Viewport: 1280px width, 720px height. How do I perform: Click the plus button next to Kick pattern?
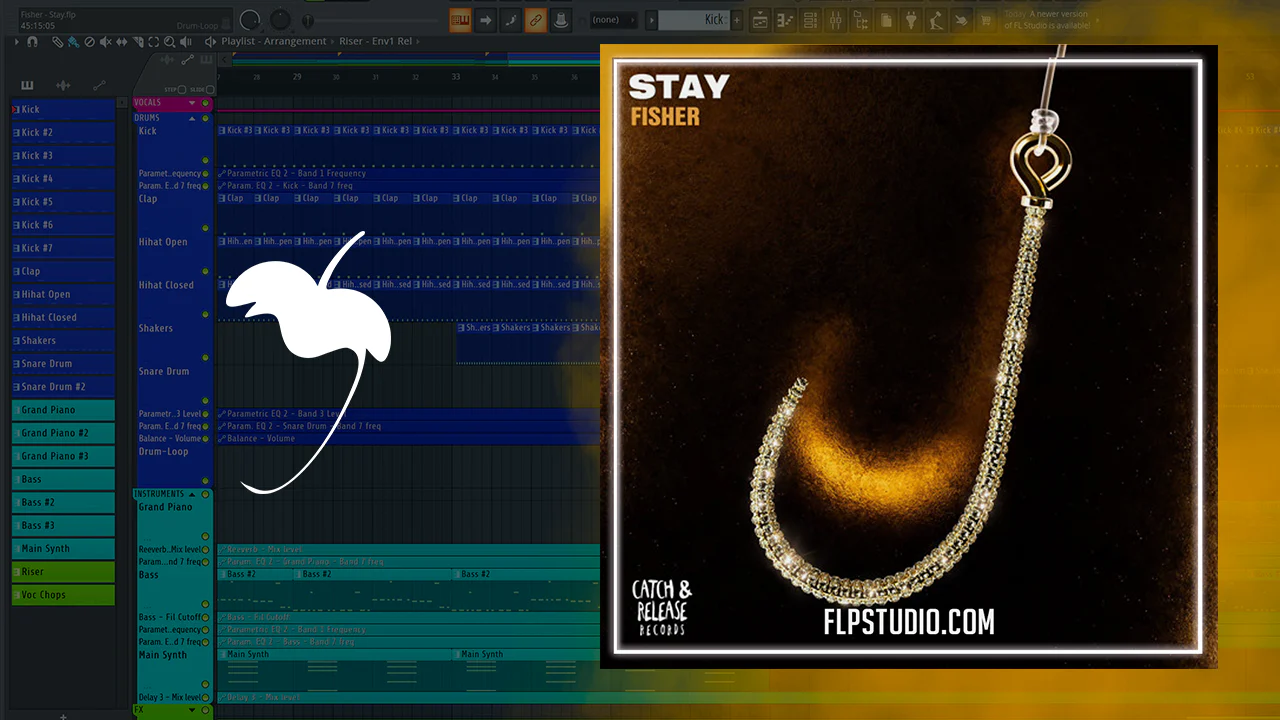pos(737,20)
